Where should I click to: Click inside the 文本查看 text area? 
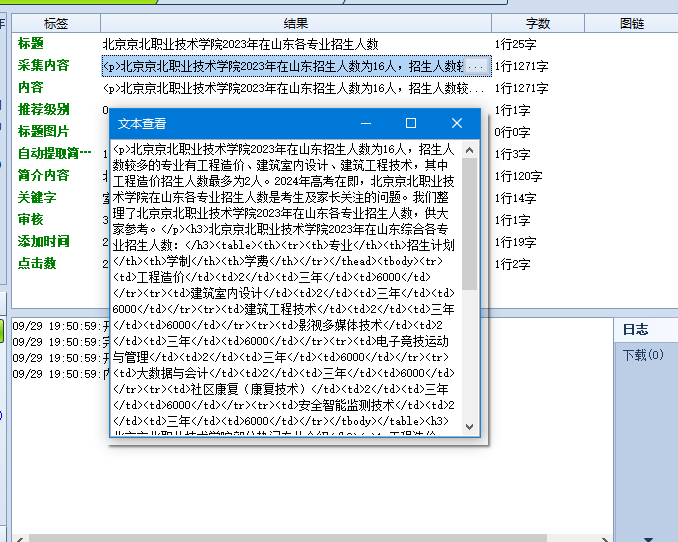[x=285, y=287]
